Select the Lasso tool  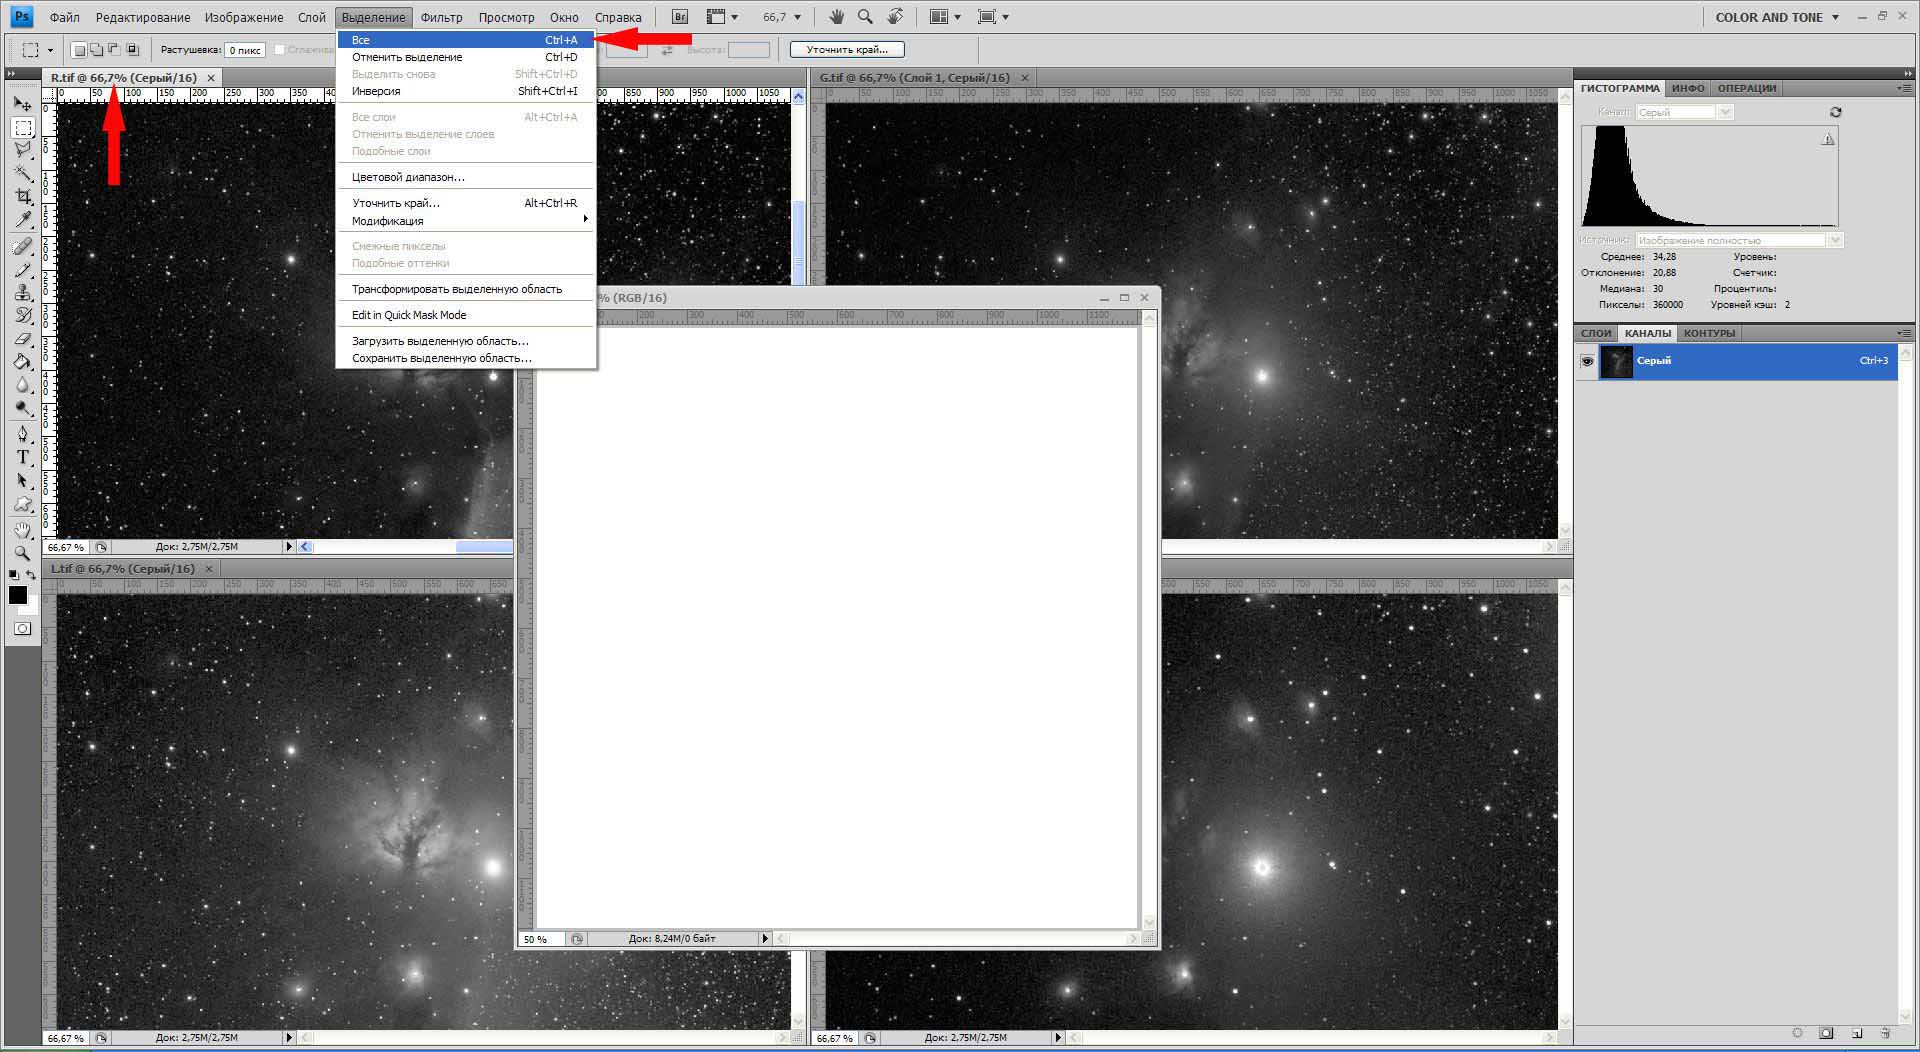tap(23, 150)
